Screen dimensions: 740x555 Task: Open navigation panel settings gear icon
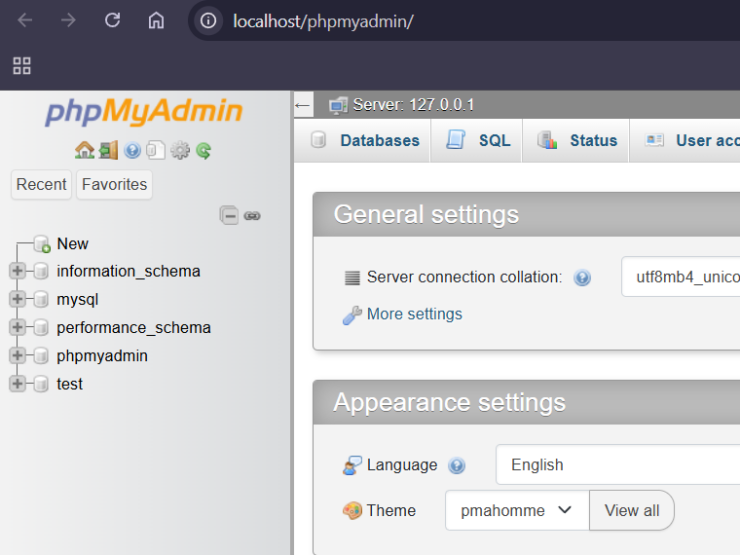180,151
